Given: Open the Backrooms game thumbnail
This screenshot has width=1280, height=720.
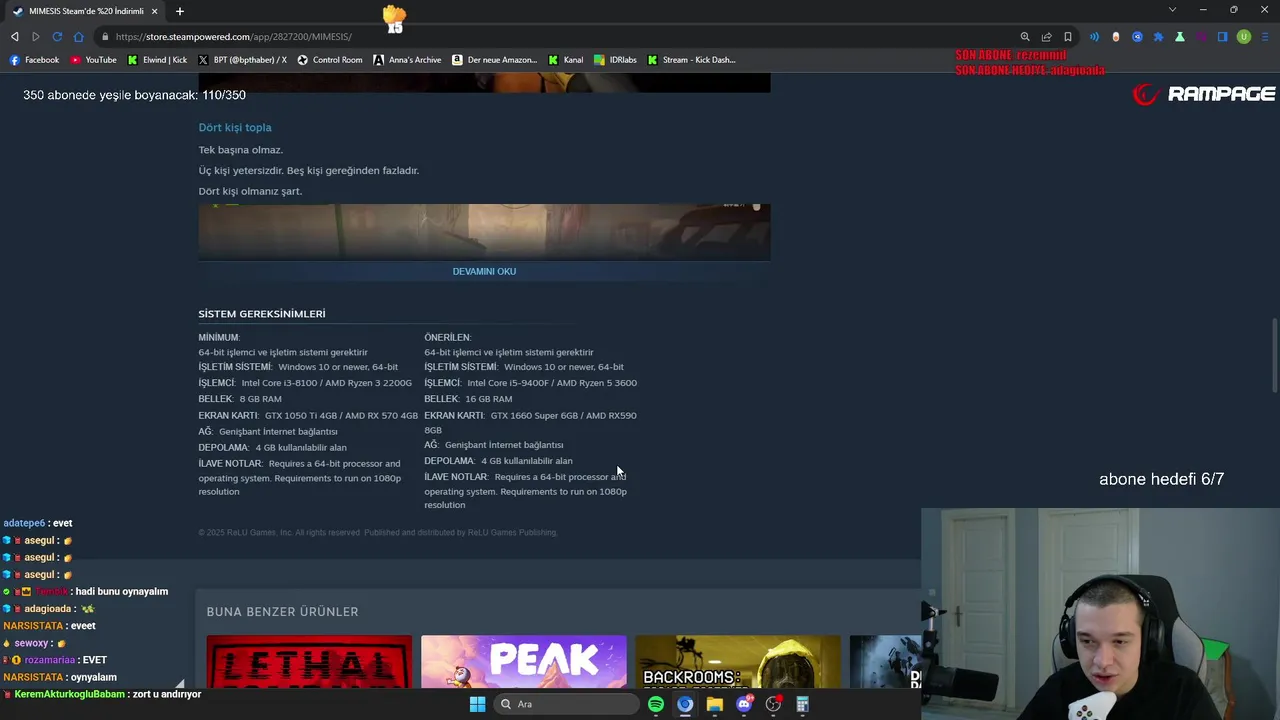Looking at the screenshot, I should click(738, 662).
